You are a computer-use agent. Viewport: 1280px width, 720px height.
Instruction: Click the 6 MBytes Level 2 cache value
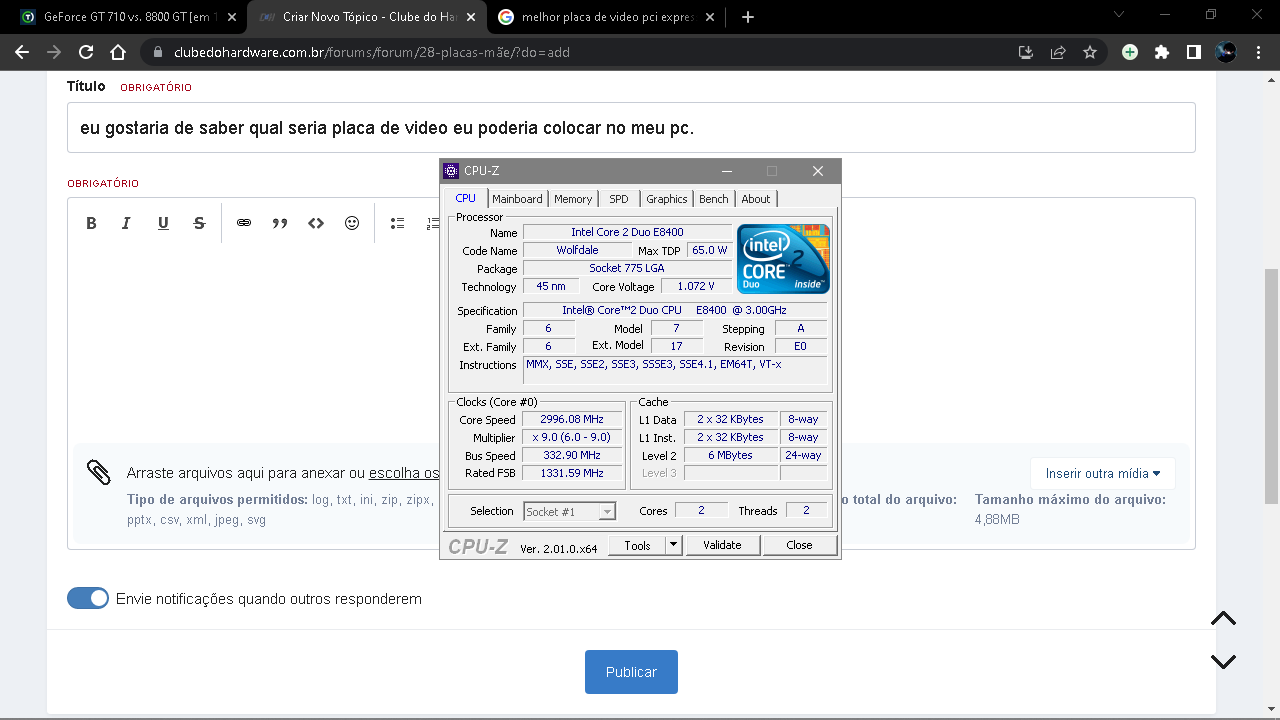(731, 455)
